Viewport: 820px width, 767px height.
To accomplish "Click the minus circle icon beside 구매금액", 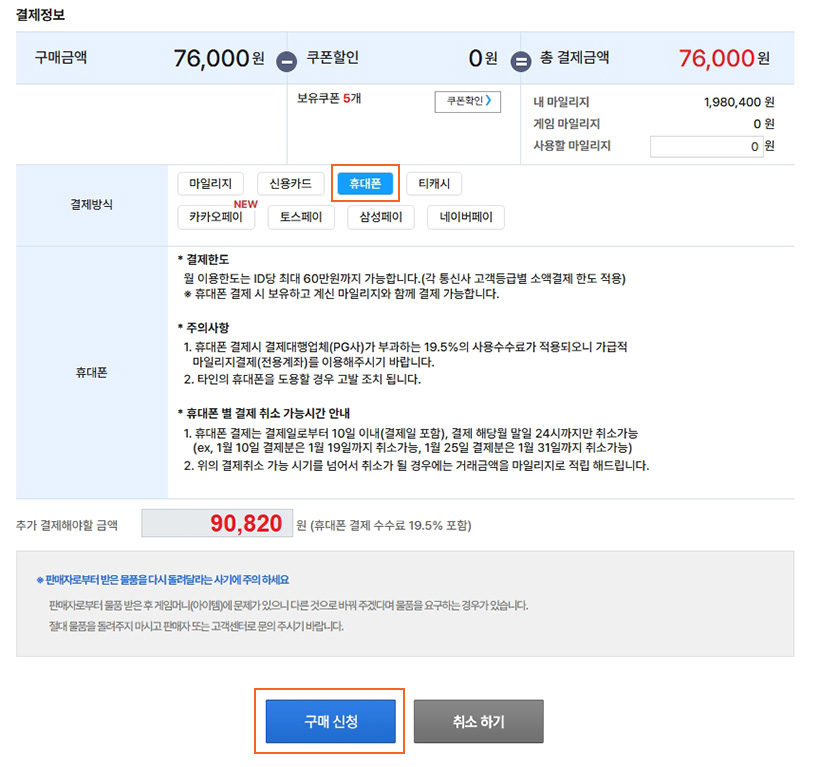I will [x=287, y=61].
